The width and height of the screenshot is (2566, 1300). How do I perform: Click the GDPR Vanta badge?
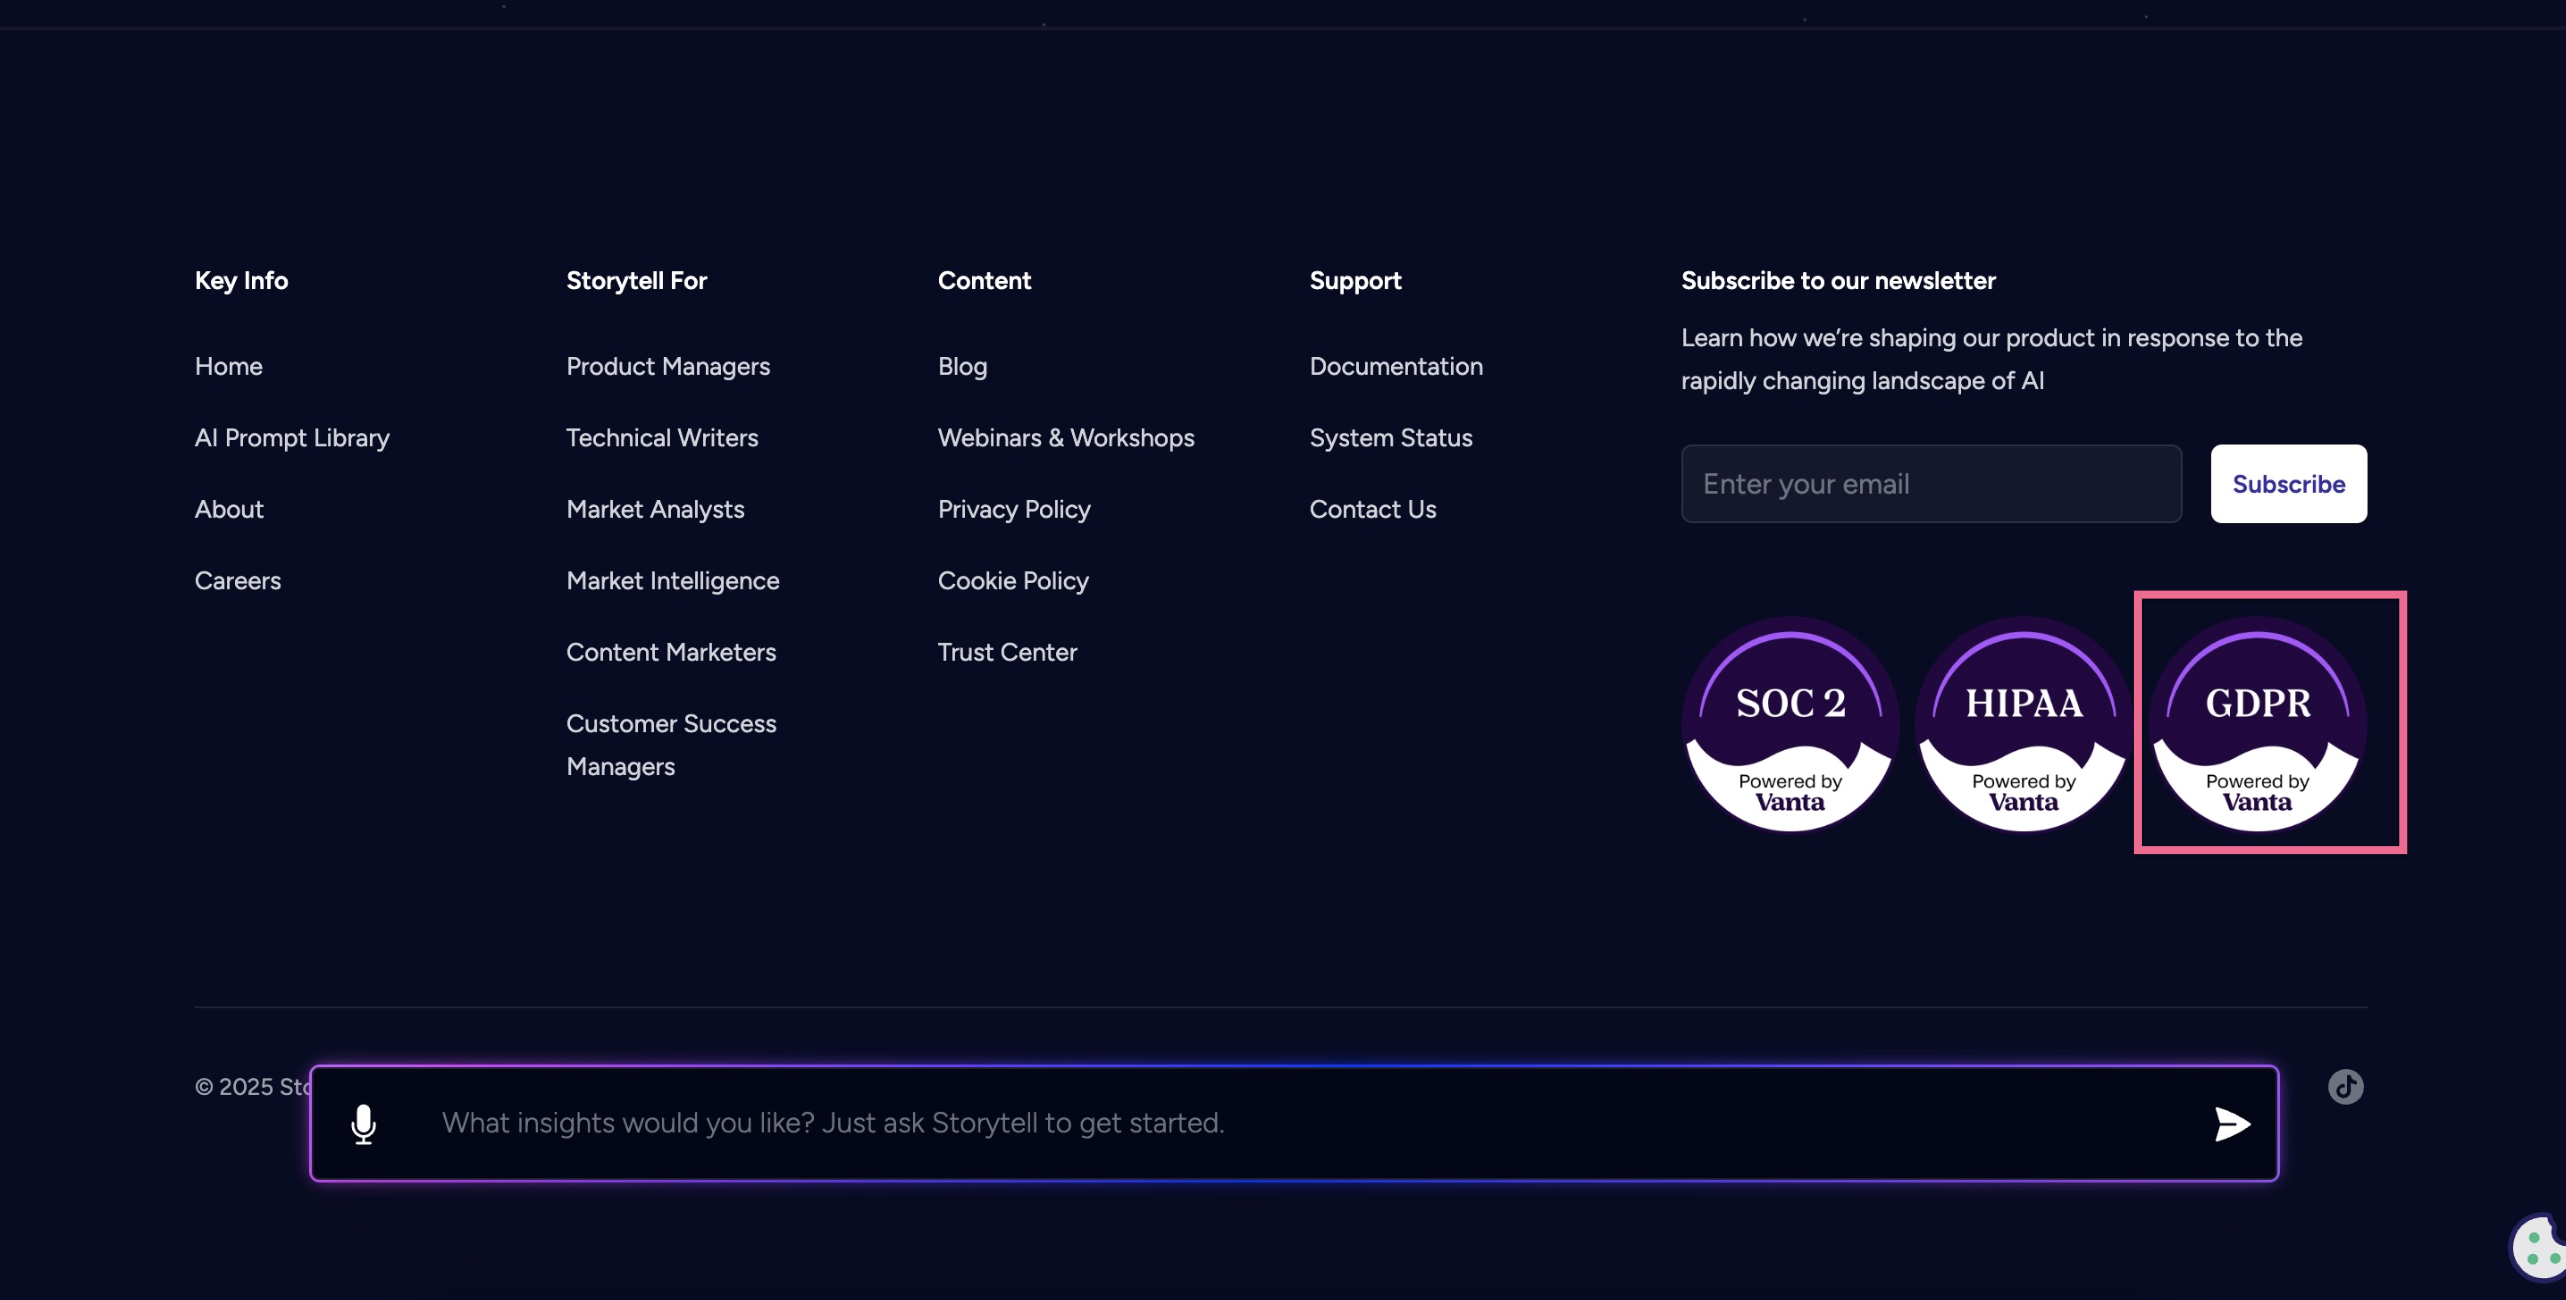[2257, 724]
